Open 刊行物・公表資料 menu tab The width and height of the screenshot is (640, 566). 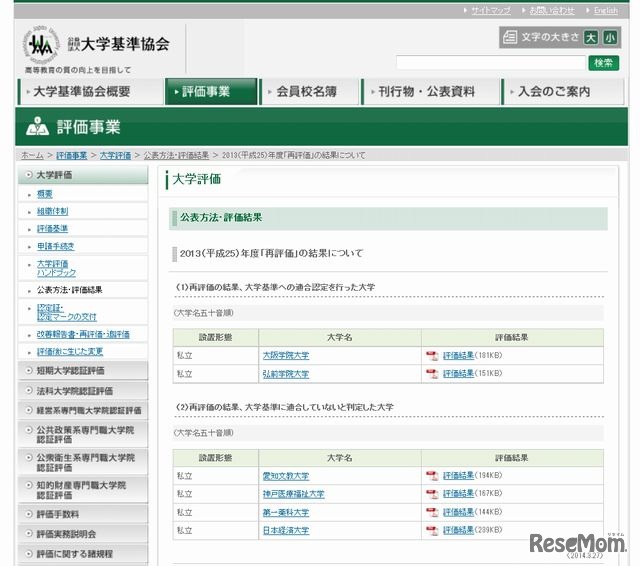coord(431,91)
